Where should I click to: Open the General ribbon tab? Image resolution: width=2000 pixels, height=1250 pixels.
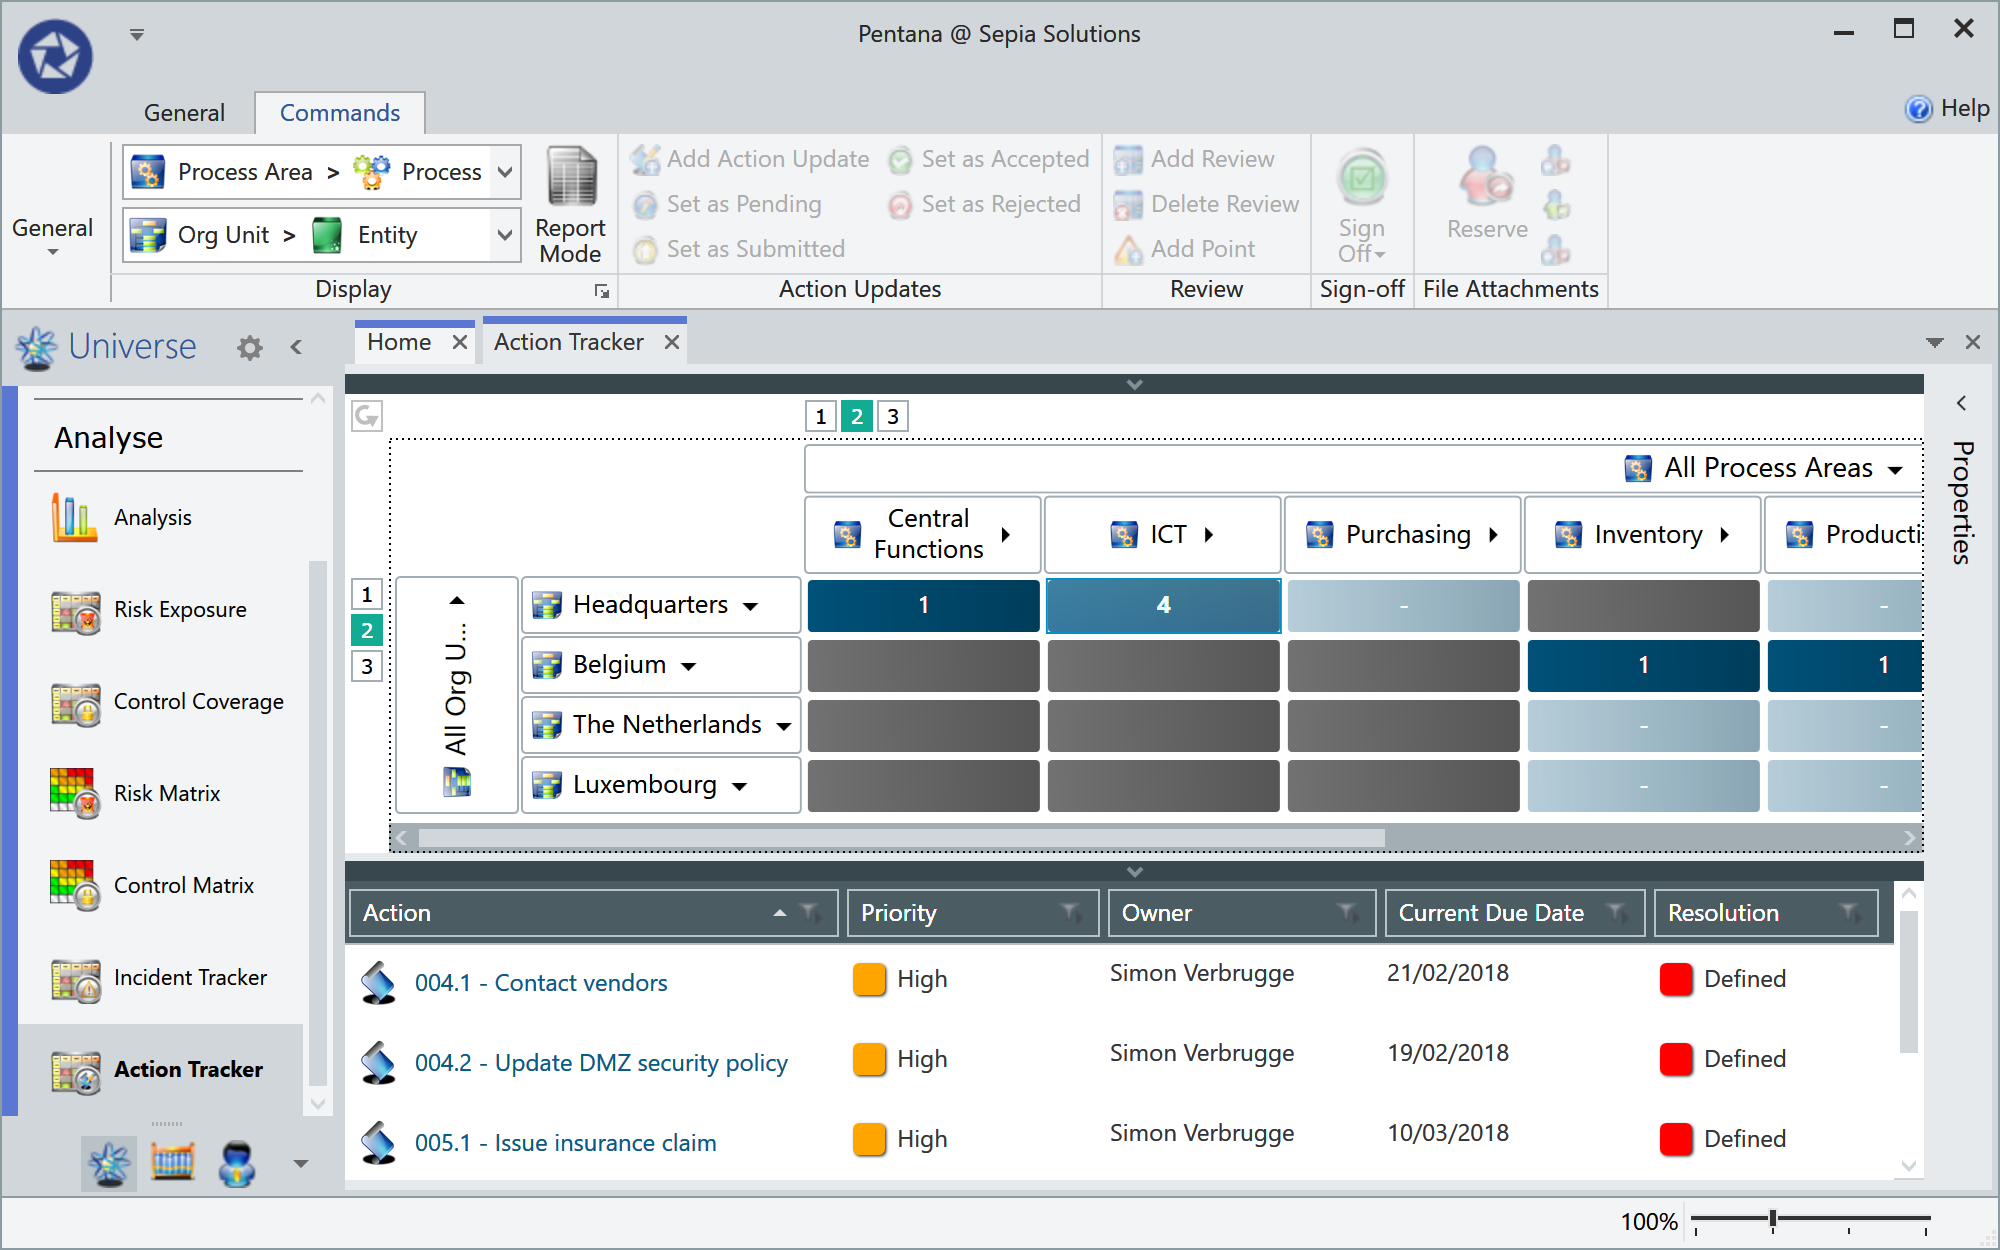click(184, 112)
